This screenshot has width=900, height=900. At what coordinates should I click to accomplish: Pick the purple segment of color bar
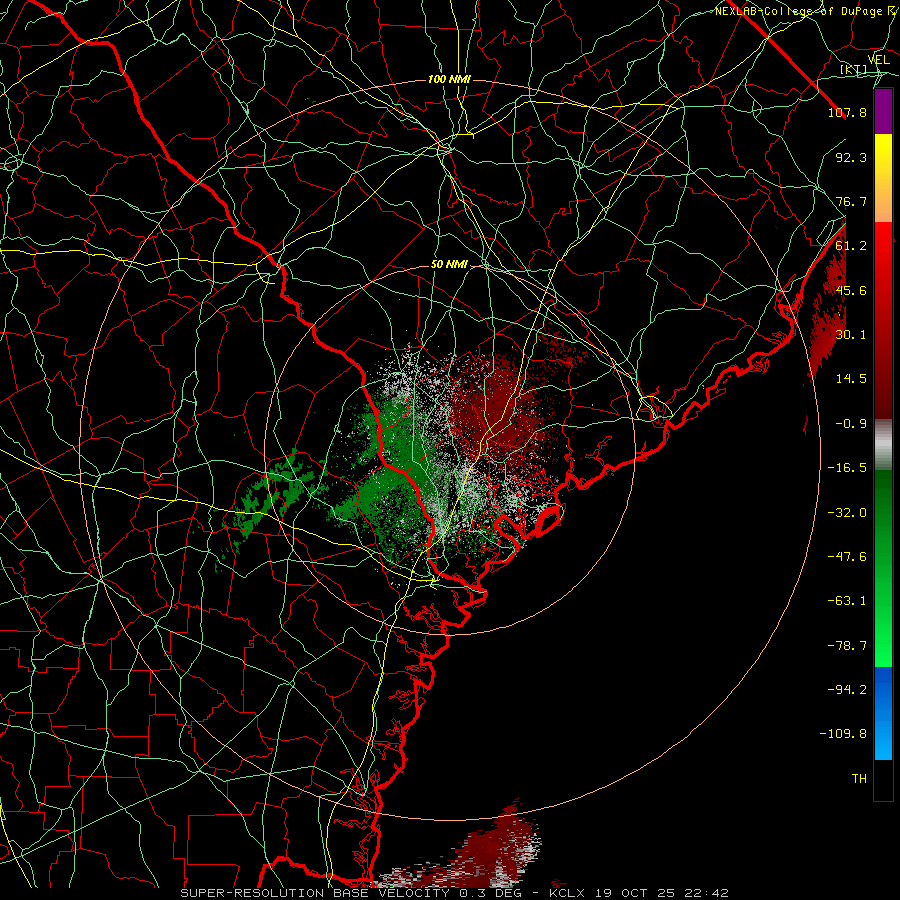coord(883,111)
